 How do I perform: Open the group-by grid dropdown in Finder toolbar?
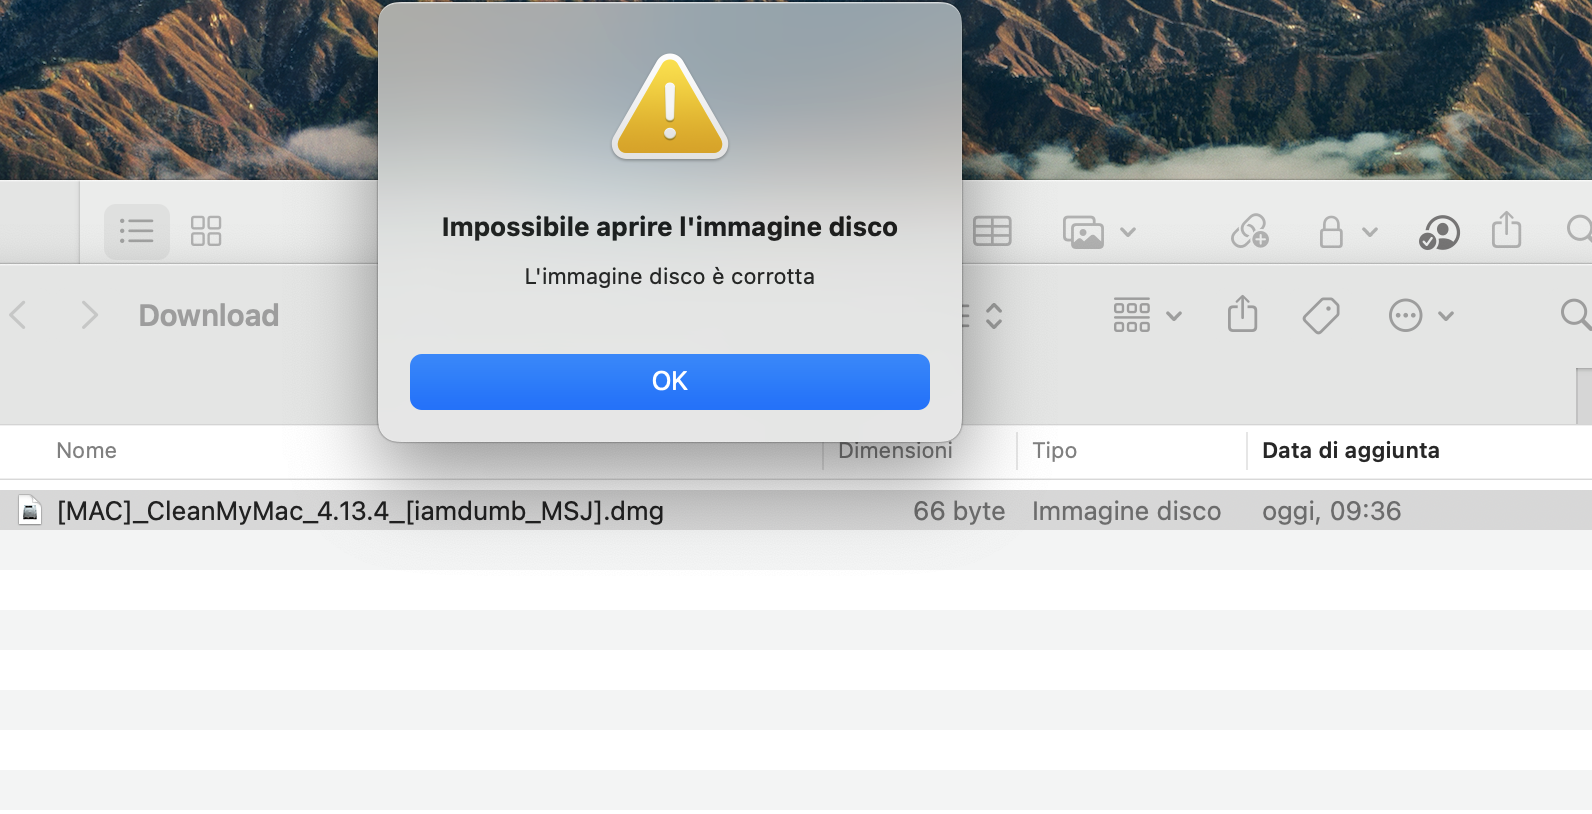point(1147,316)
